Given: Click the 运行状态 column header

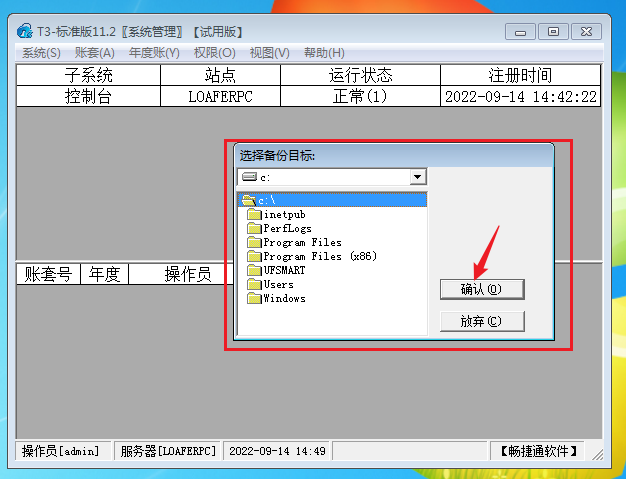Looking at the screenshot, I should [361, 75].
